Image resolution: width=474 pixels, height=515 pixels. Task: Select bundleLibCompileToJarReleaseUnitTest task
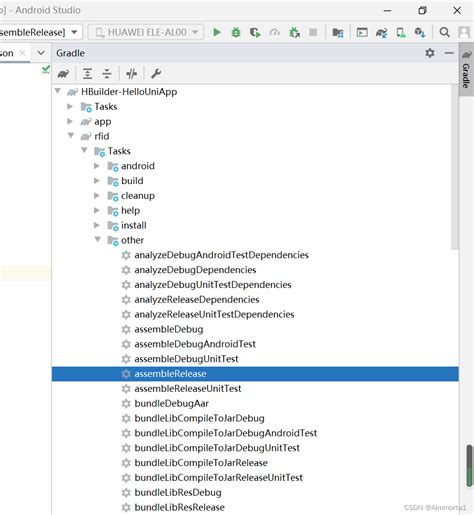point(218,478)
